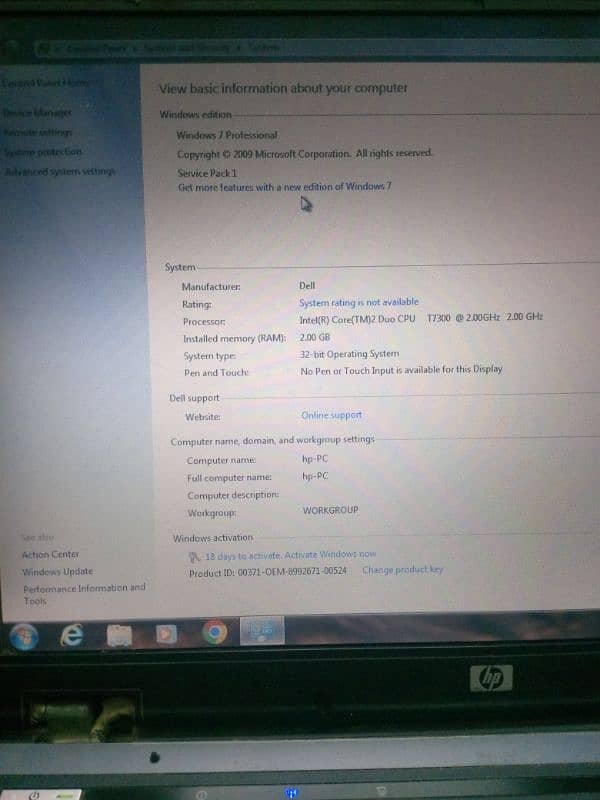Viewport: 600px width, 800px height.
Task: Open Windows Explorer from the taskbar
Action: (120, 634)
